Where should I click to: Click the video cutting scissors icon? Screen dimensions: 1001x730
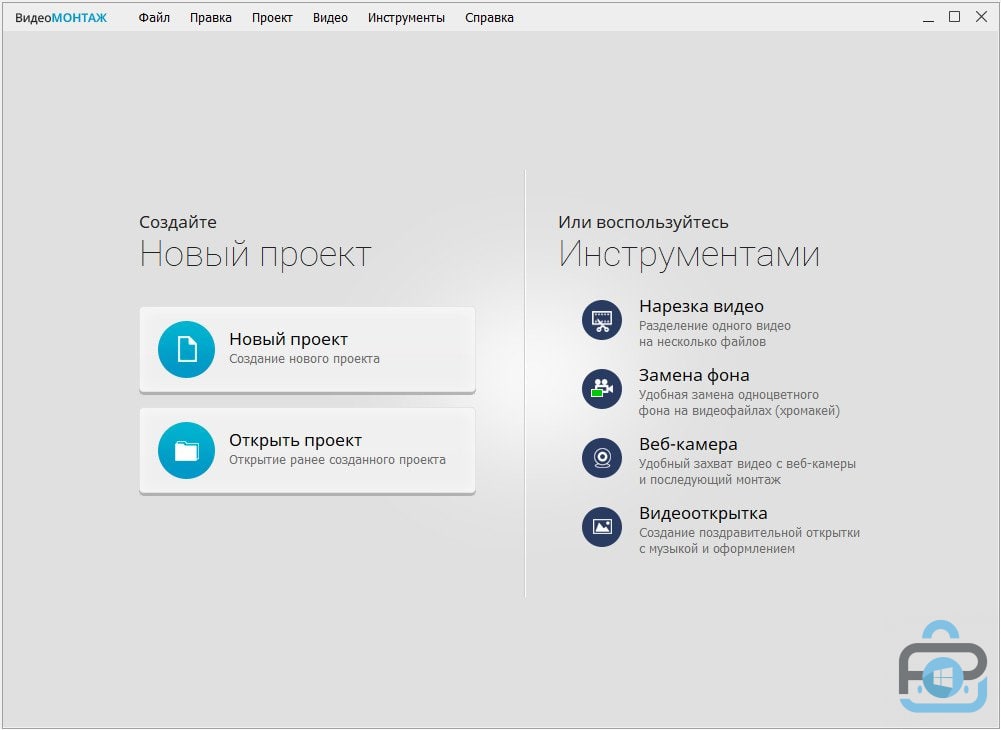tap(602, 320)
